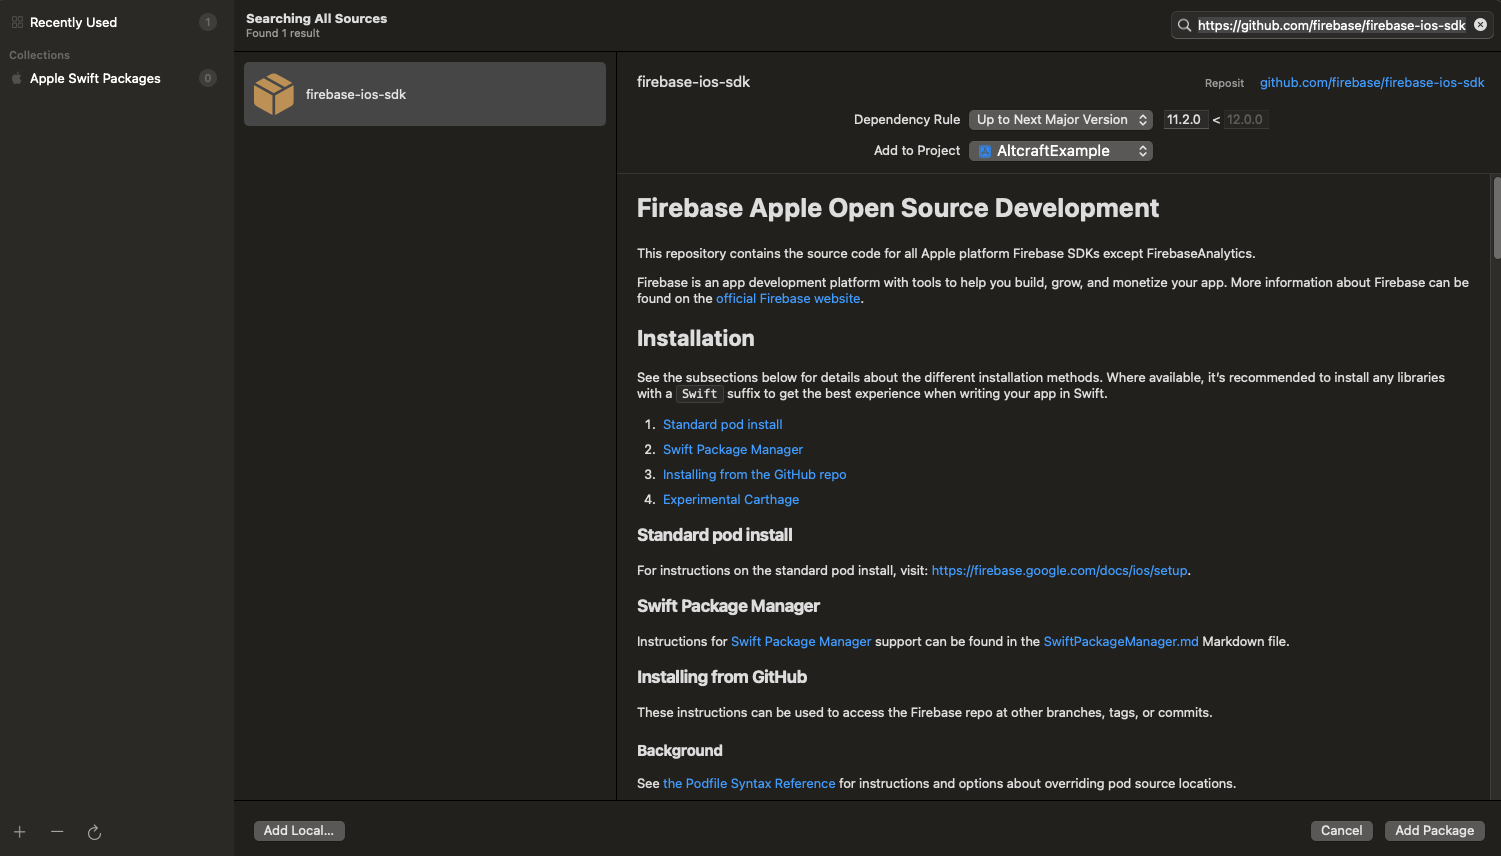Click the 'Standard pod install' heading
The width and height of the screenshot is (1501, 856).
tap(714, 535)
